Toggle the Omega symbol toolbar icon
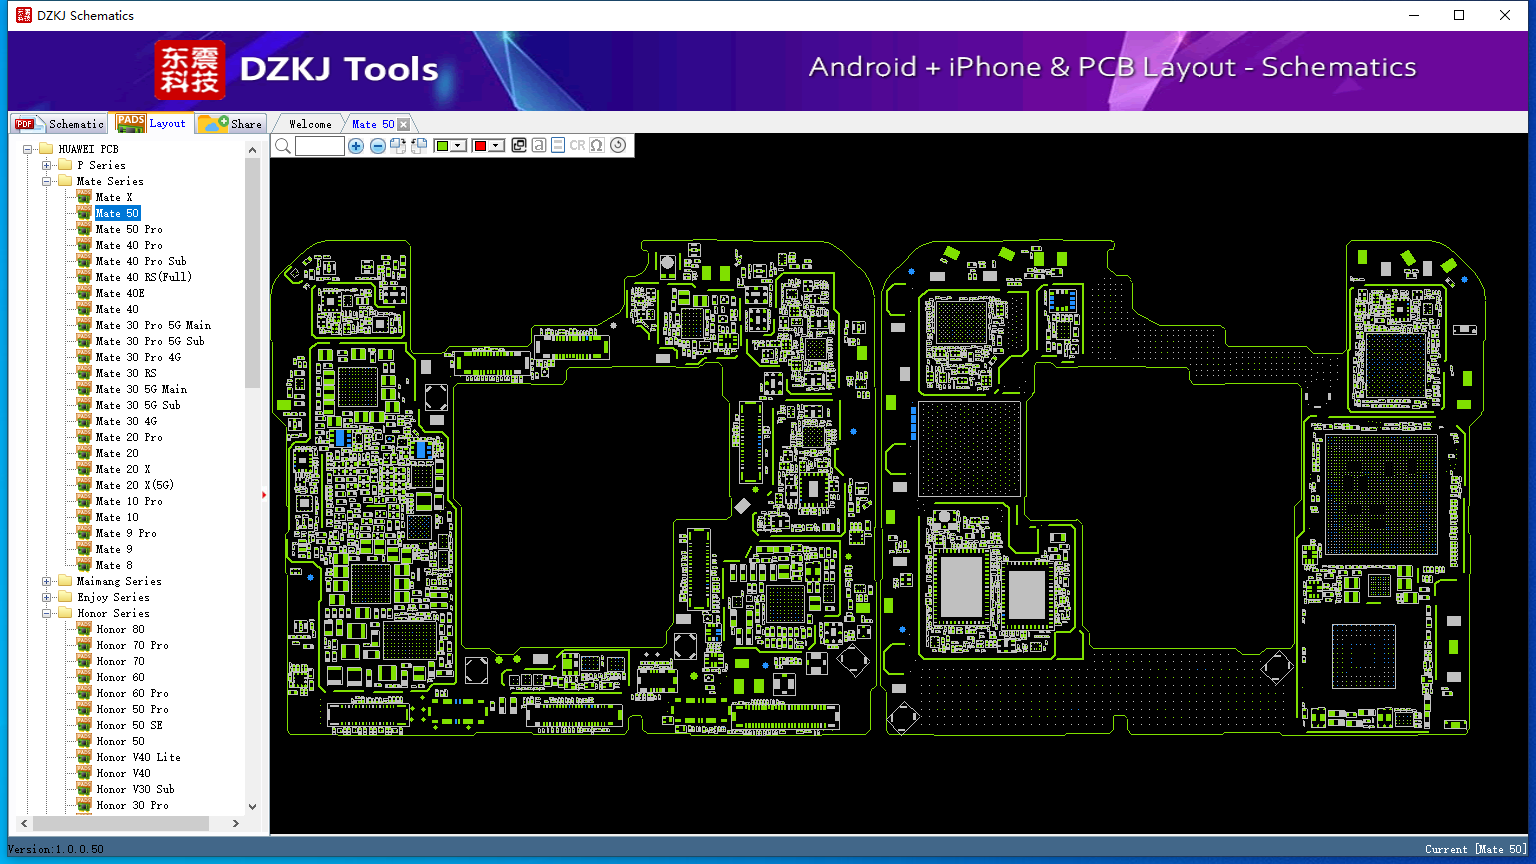 pyautogui.click(x=597, y=146)
